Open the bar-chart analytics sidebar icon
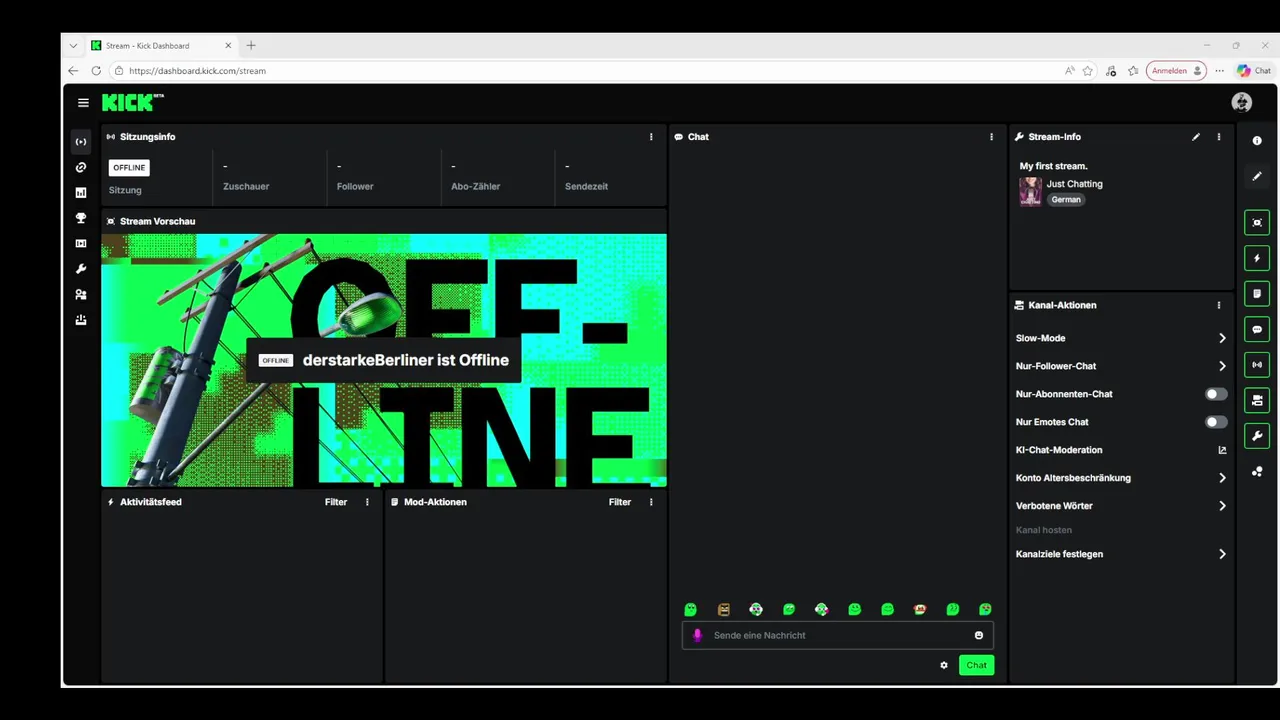Viewport: 1280px width, 720px height. [x=81, y=193]
